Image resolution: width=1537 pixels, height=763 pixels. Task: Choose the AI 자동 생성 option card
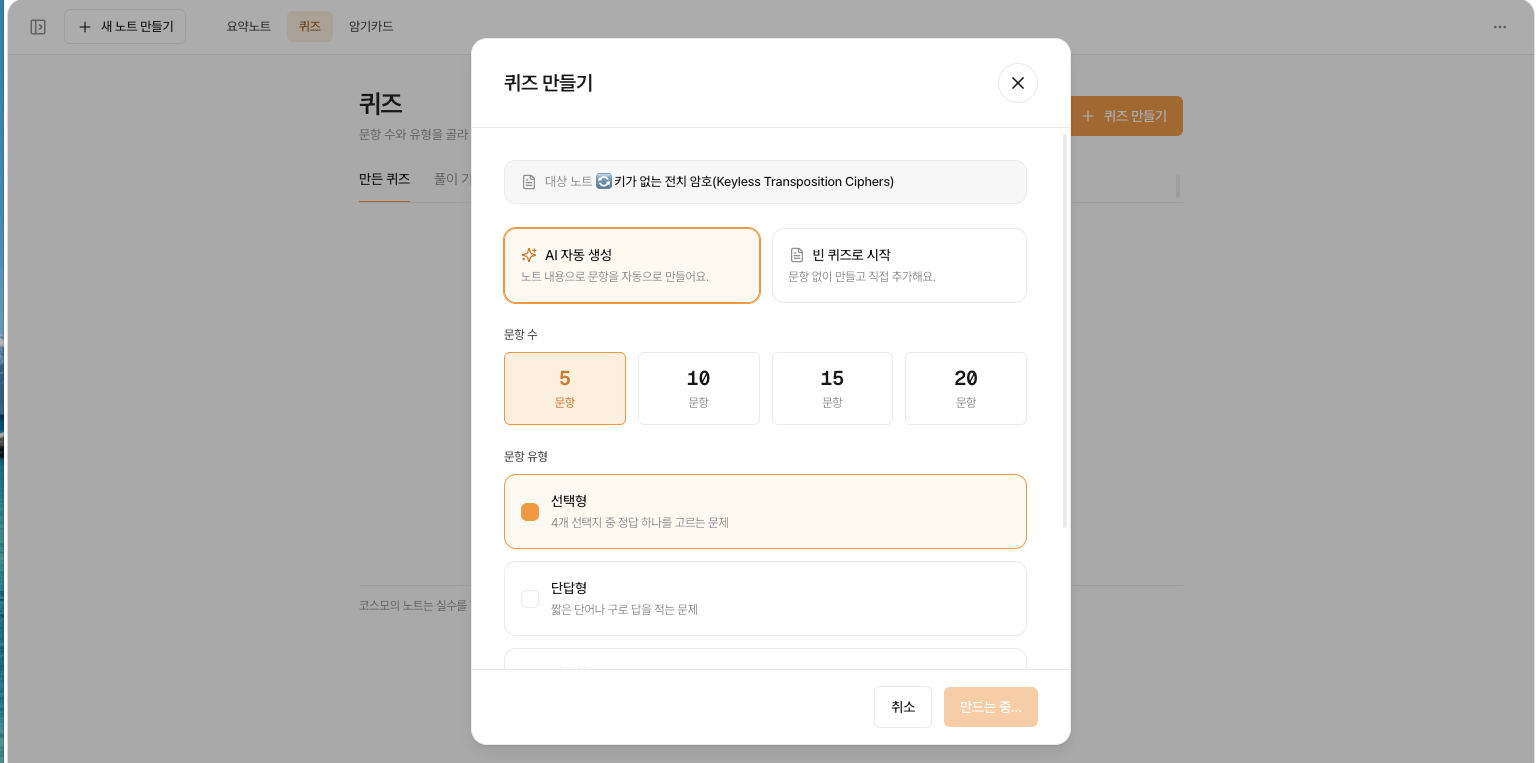point(632,265)
